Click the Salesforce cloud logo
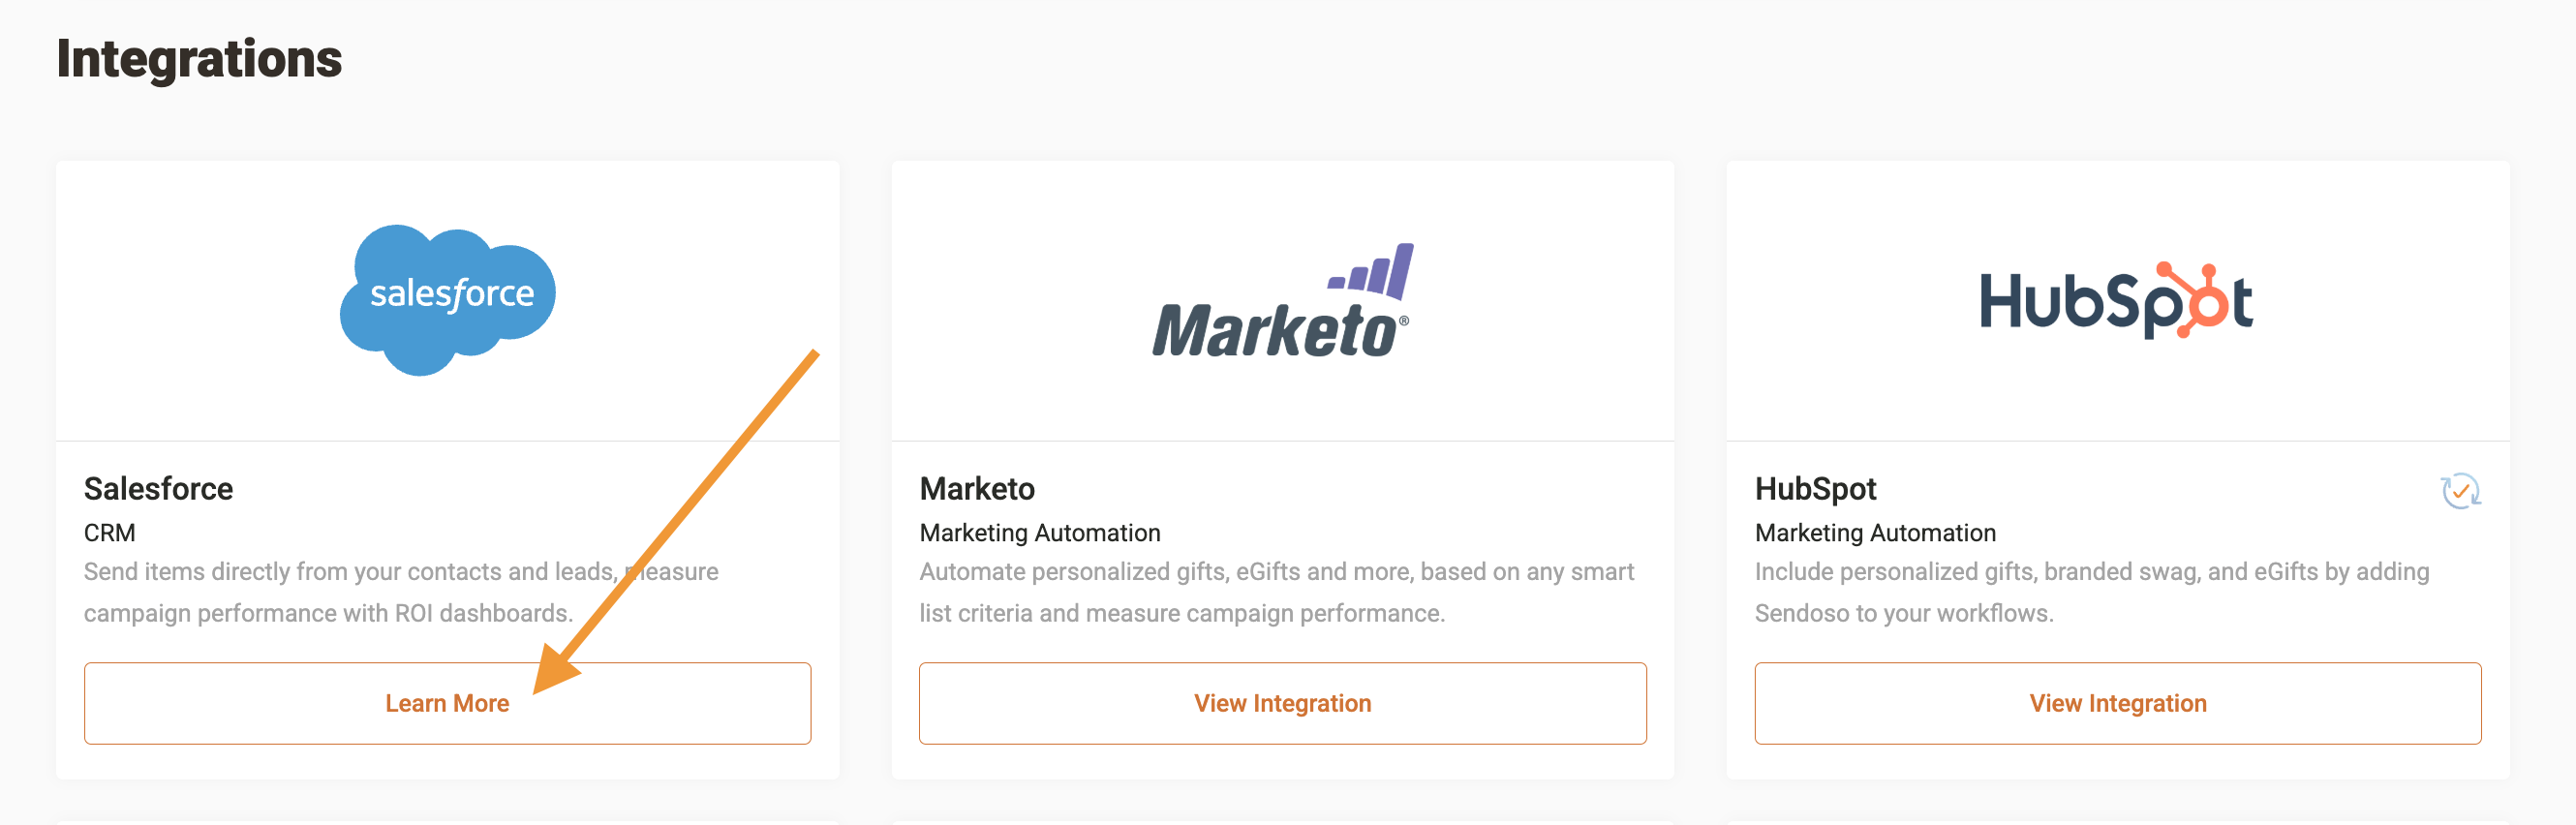The height and width of the screenshot is (825, 2576). click(447, 298)
